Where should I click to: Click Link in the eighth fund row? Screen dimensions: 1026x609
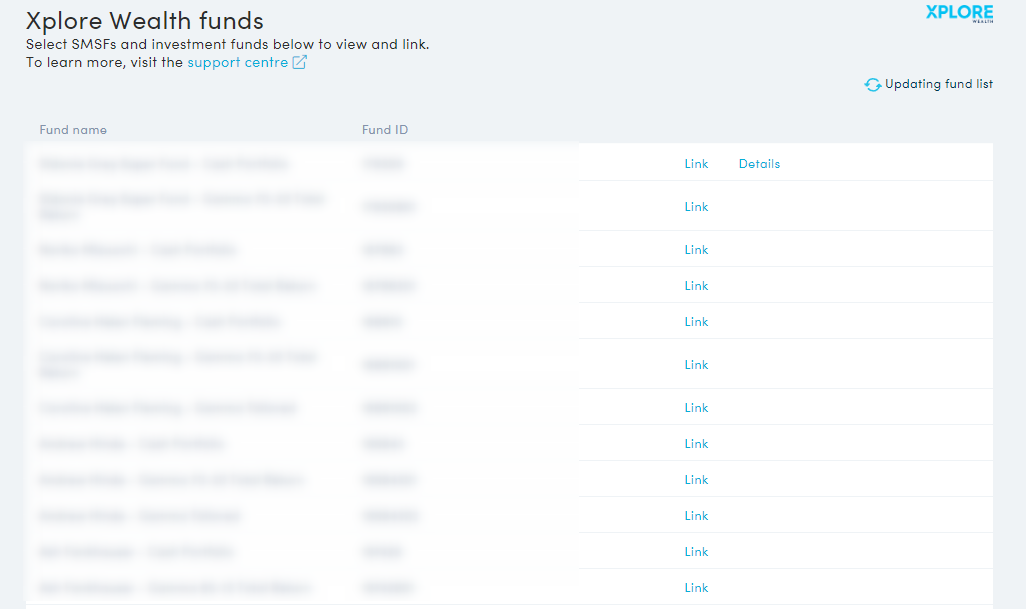click(x=696, y=444)
